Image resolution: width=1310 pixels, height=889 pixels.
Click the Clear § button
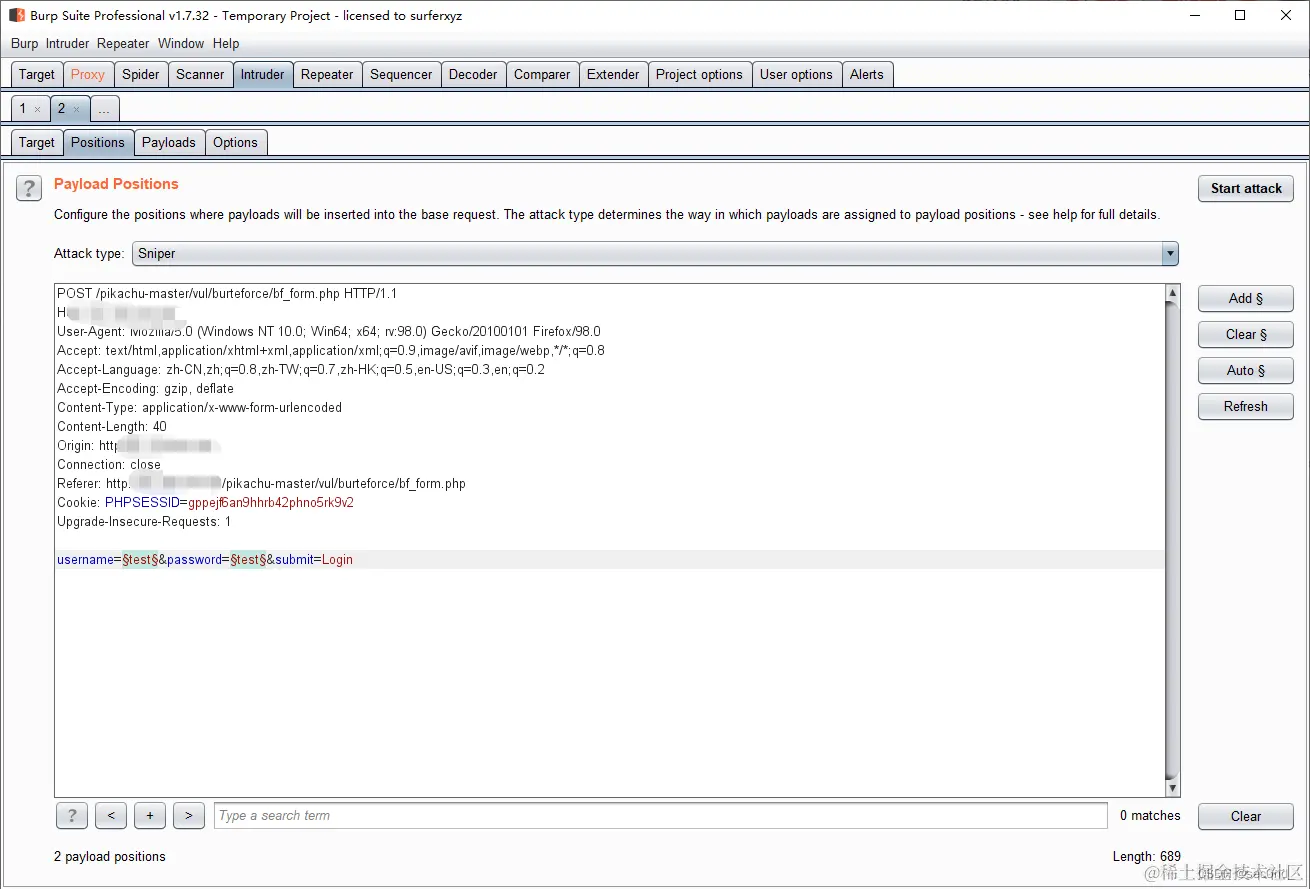[x=1246, y=334]
